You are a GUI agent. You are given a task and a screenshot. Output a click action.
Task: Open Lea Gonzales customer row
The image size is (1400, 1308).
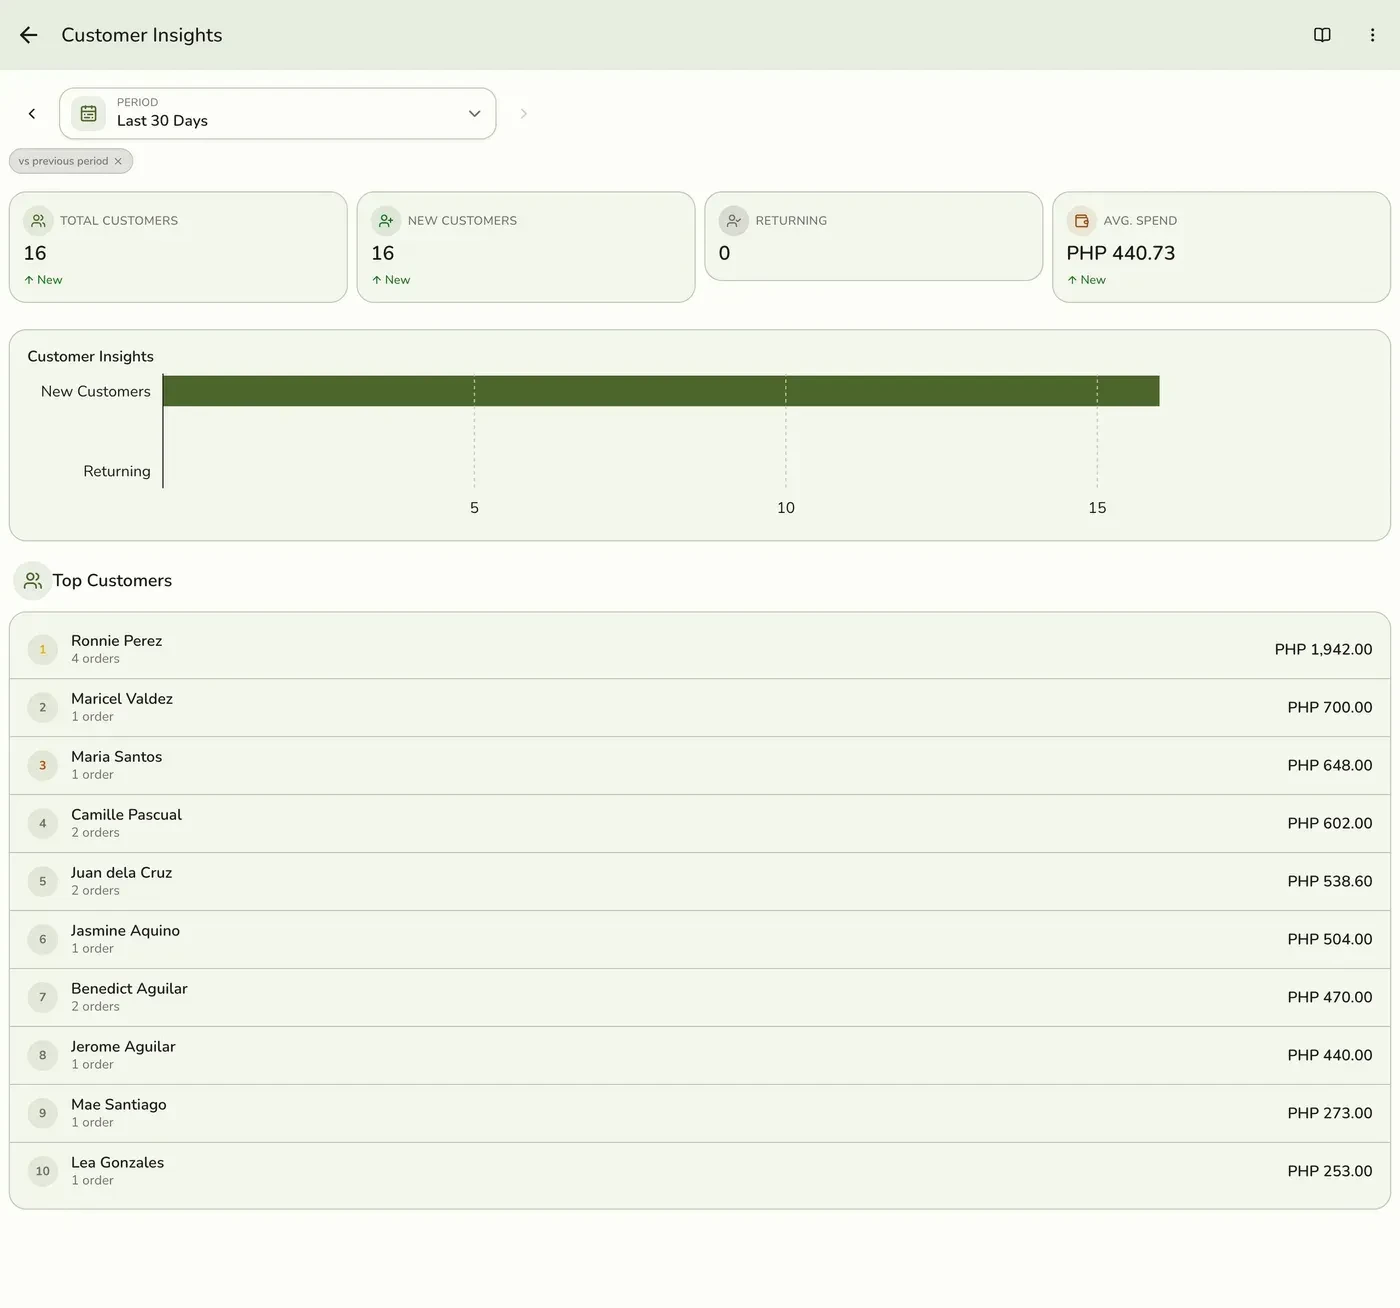coord(700,1172)
